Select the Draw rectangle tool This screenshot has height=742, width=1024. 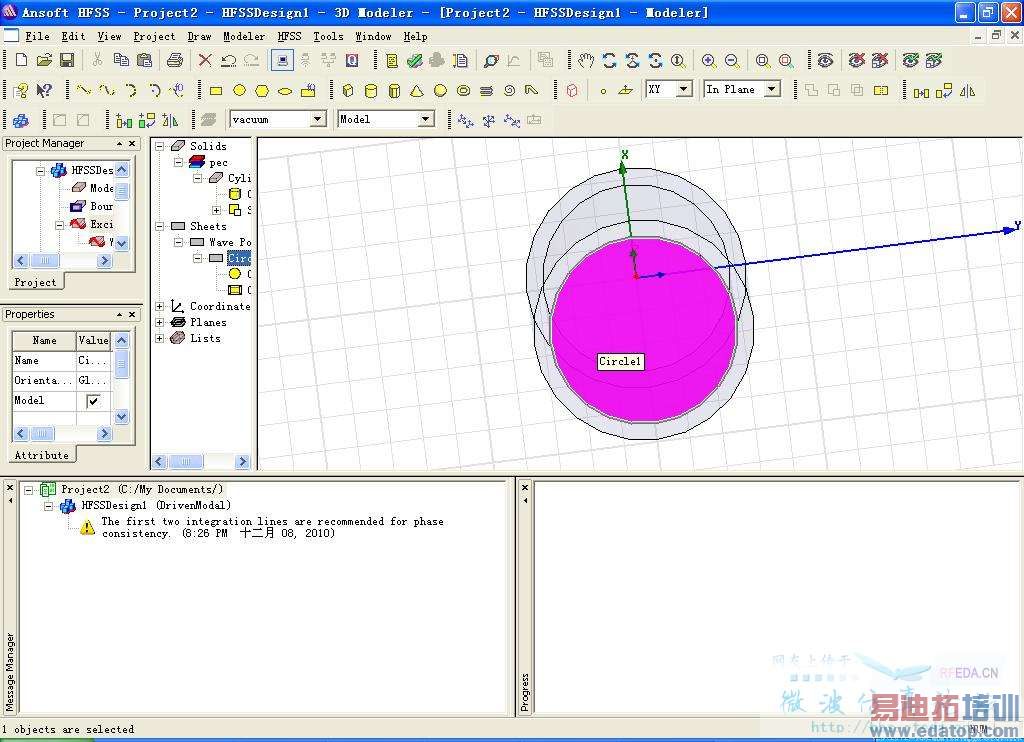click(x=215, y=90)
